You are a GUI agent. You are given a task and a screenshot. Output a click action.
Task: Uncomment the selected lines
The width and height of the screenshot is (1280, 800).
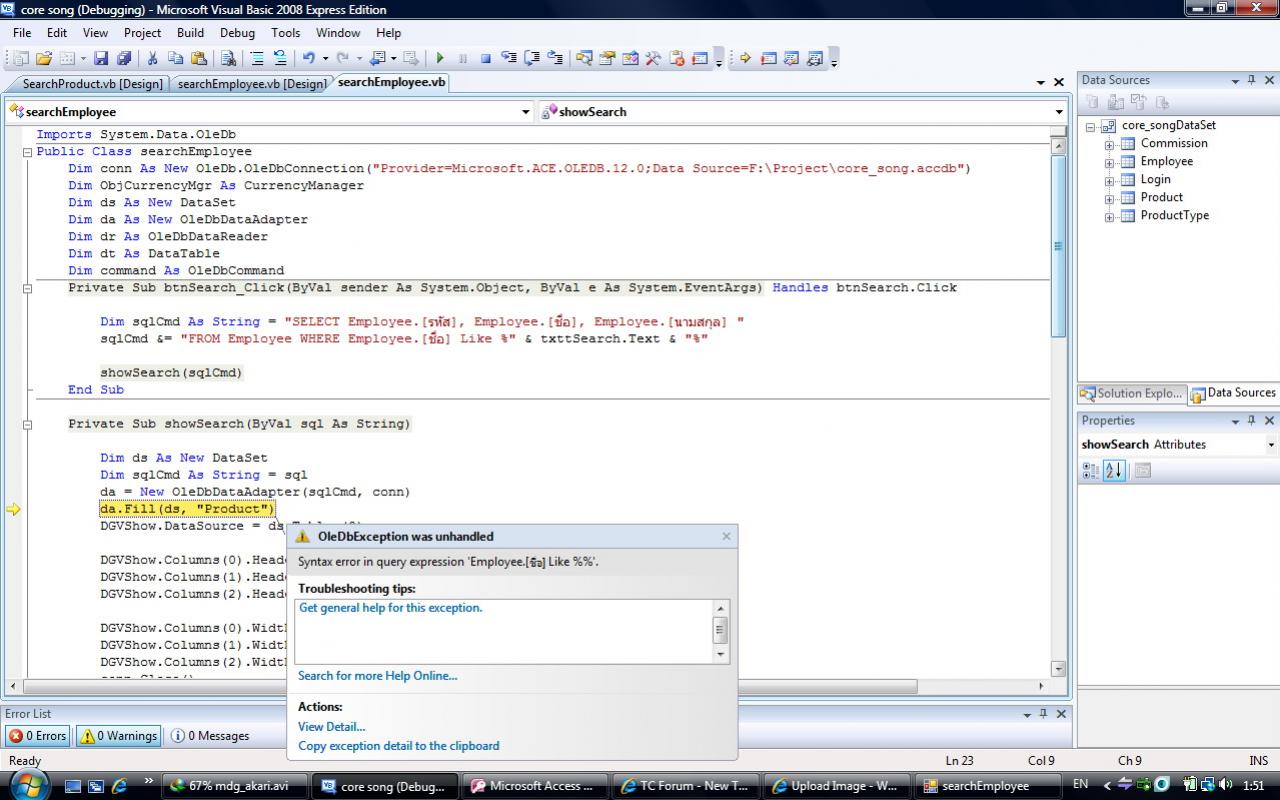point(280,58)
